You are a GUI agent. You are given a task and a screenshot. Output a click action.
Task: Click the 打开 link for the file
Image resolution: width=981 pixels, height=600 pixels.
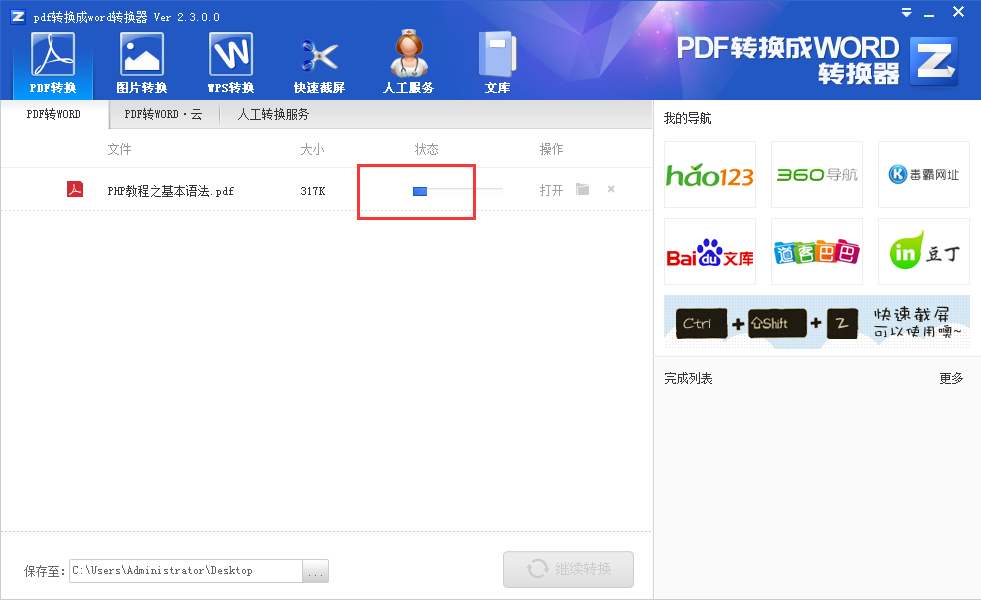click(551, 190)
